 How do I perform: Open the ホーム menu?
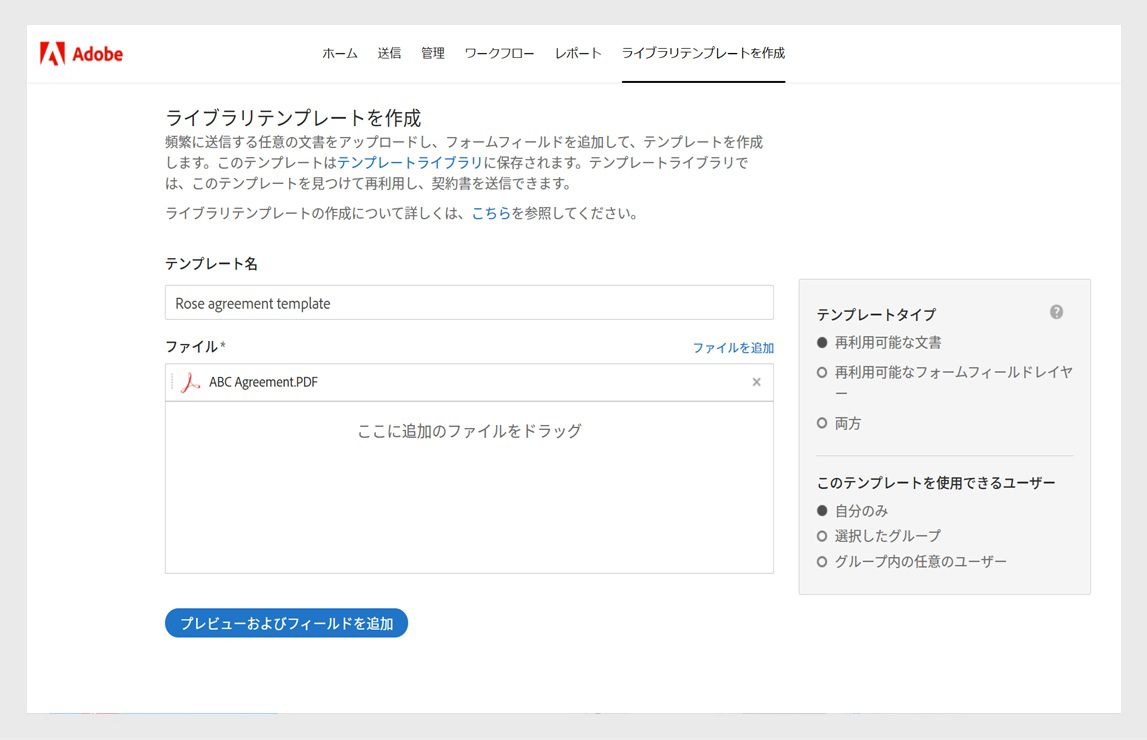(339, 54)
